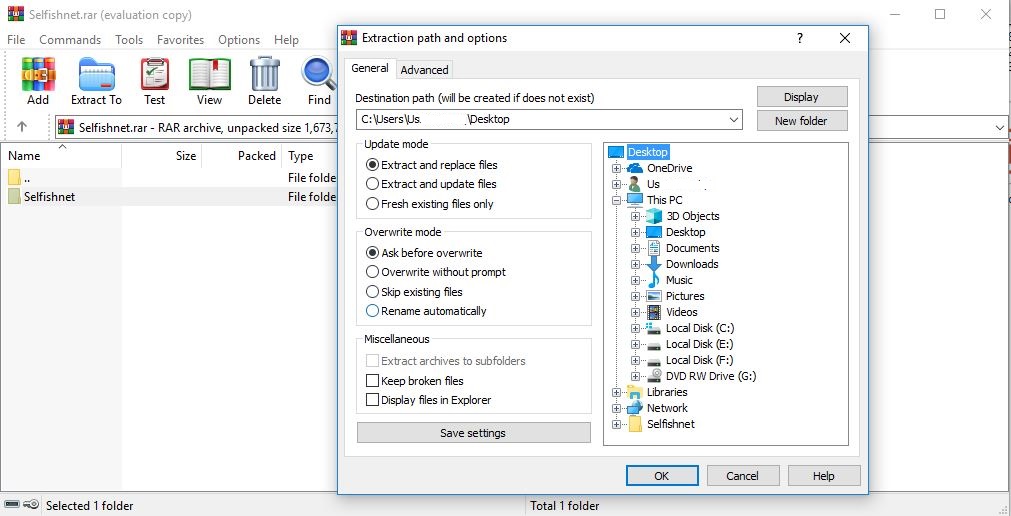
Task: Expand the OneDrive tree node
Action: coord(617,168)
